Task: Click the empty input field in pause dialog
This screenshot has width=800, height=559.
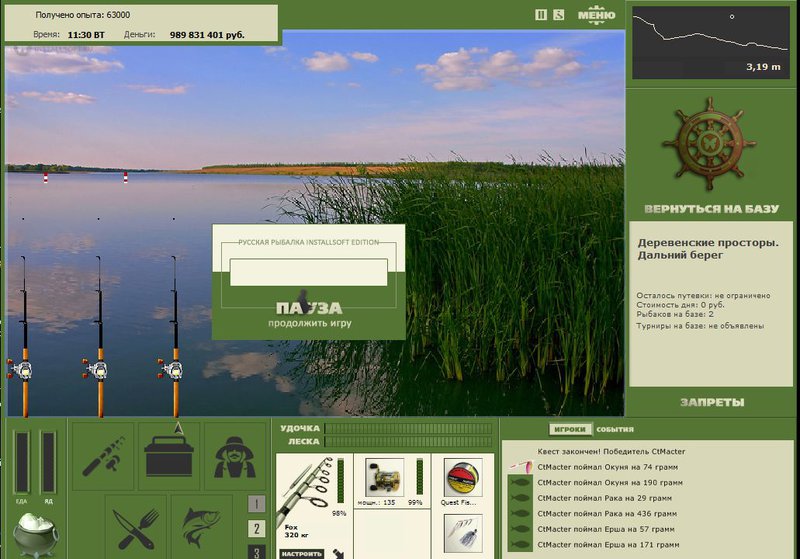Action: point(308,272)
